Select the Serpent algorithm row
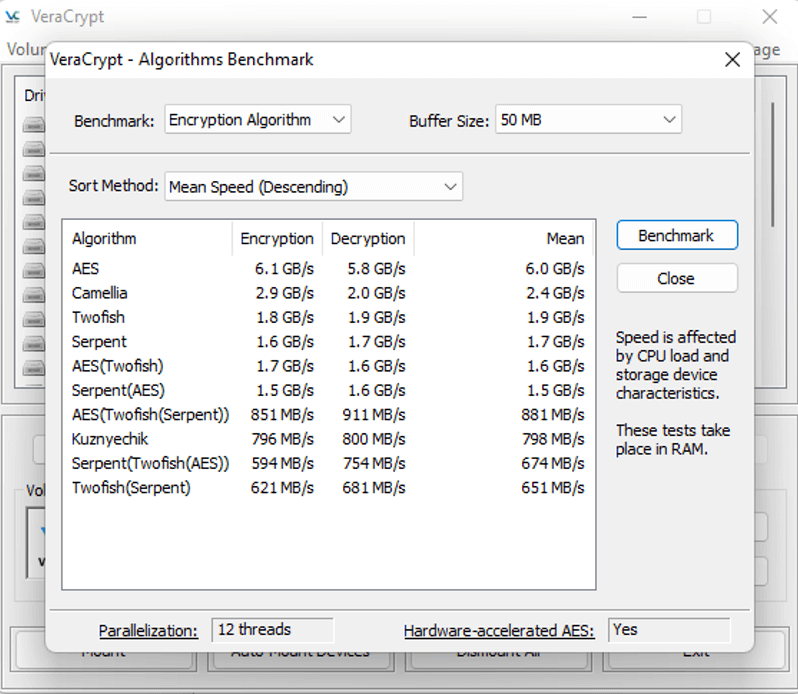Viewport: 798px width, 694px height. 328,341
